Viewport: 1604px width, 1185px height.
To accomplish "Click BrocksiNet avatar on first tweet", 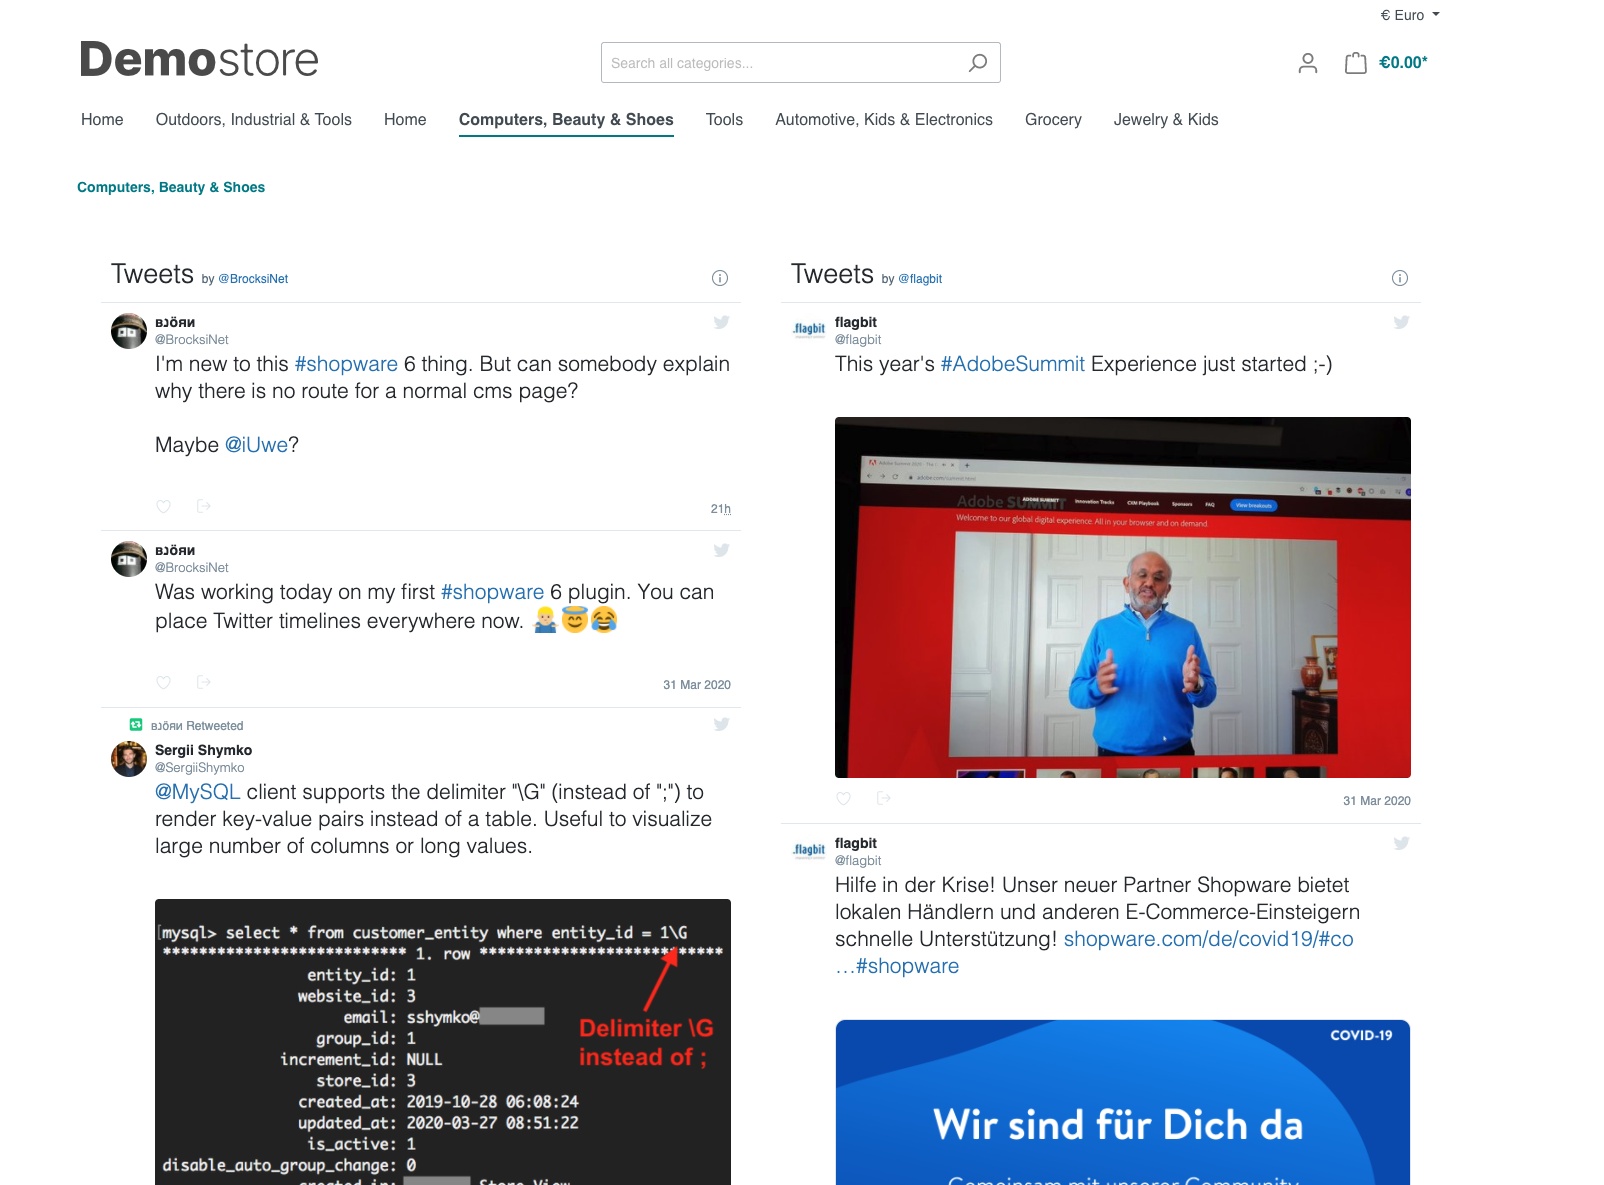I will [129, 331].
